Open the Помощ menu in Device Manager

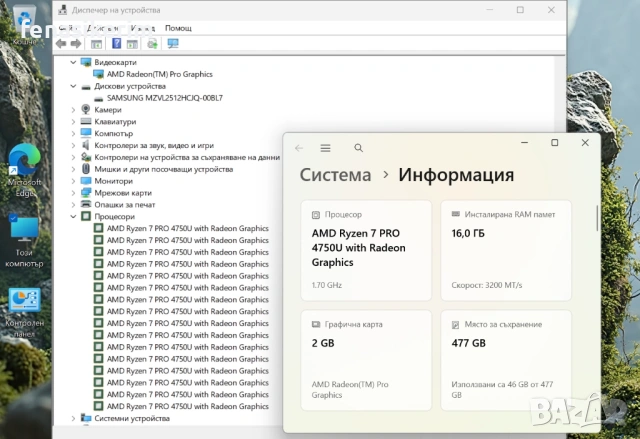pos(178,28)
